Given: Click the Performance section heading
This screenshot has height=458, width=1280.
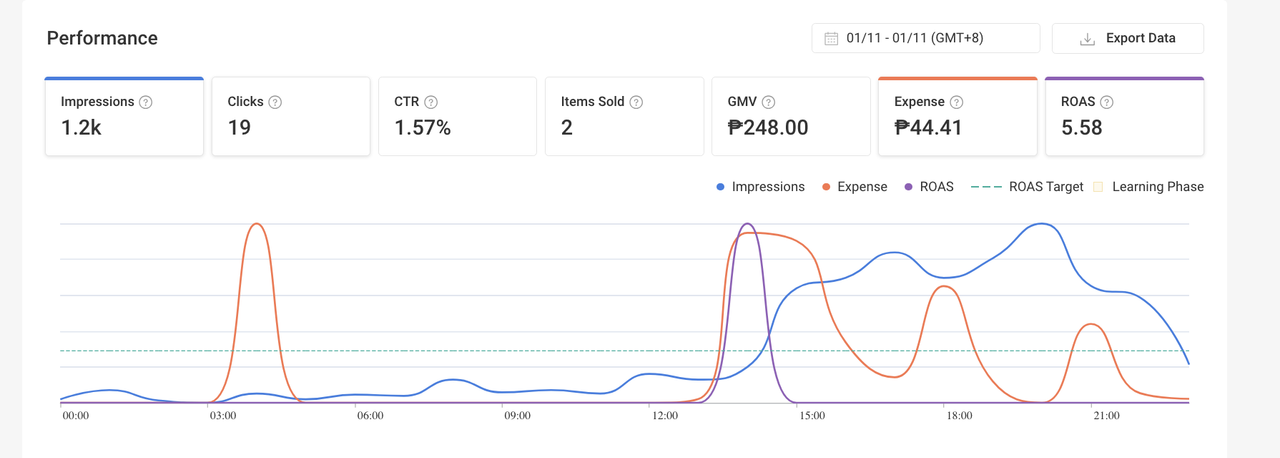Looking at the screenshot, I should (x=102, y=38).
